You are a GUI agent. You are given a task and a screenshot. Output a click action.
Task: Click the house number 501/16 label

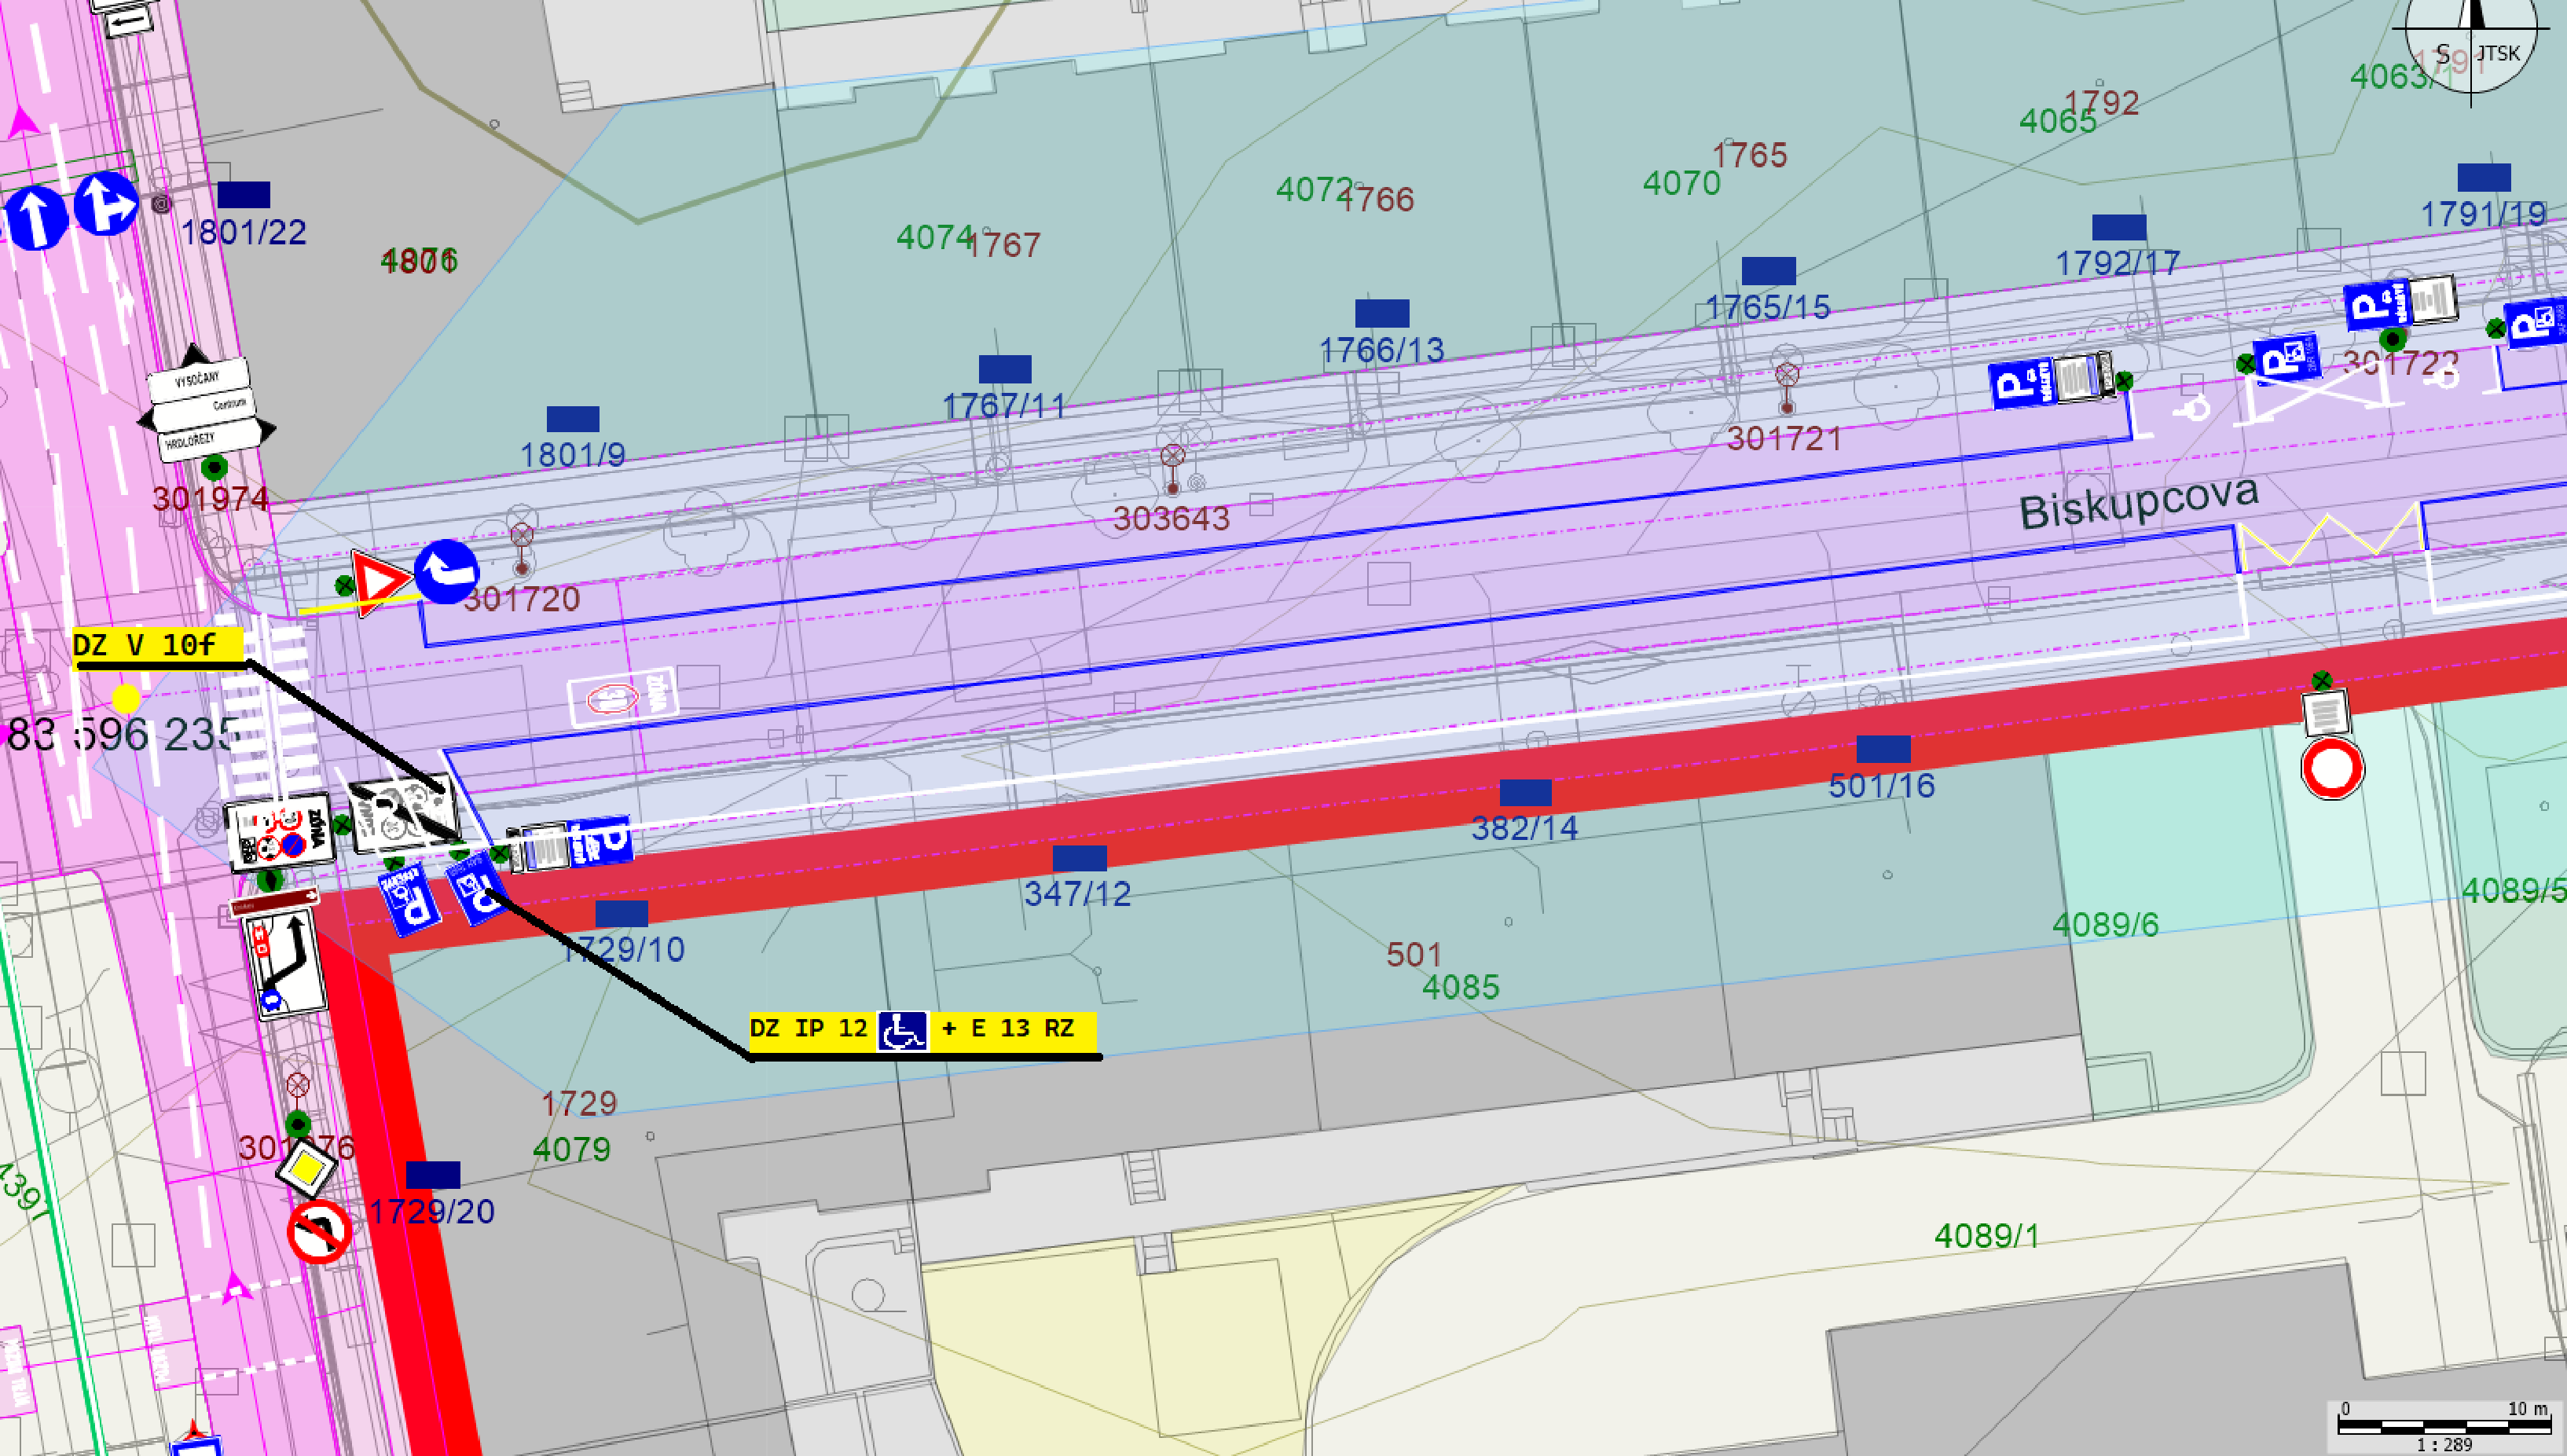click(1881, 786)
